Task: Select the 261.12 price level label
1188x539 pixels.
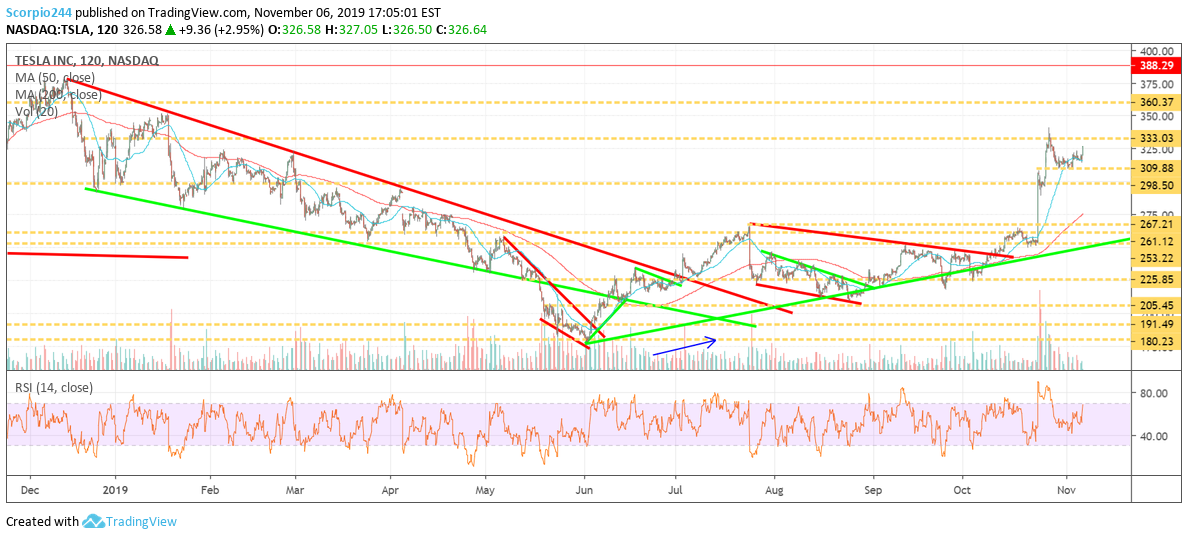Action: pos(1157,242)
